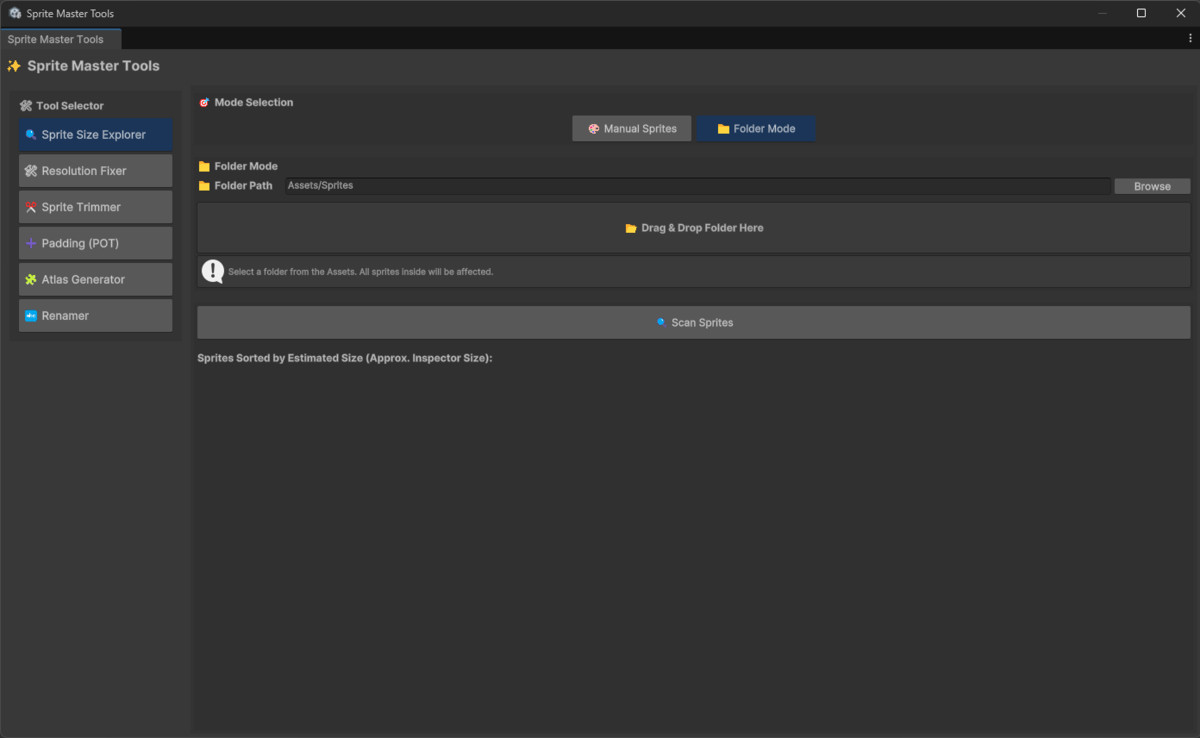
Task: Choose the Padding (POT) tool
Action: [x=95, y=243]
